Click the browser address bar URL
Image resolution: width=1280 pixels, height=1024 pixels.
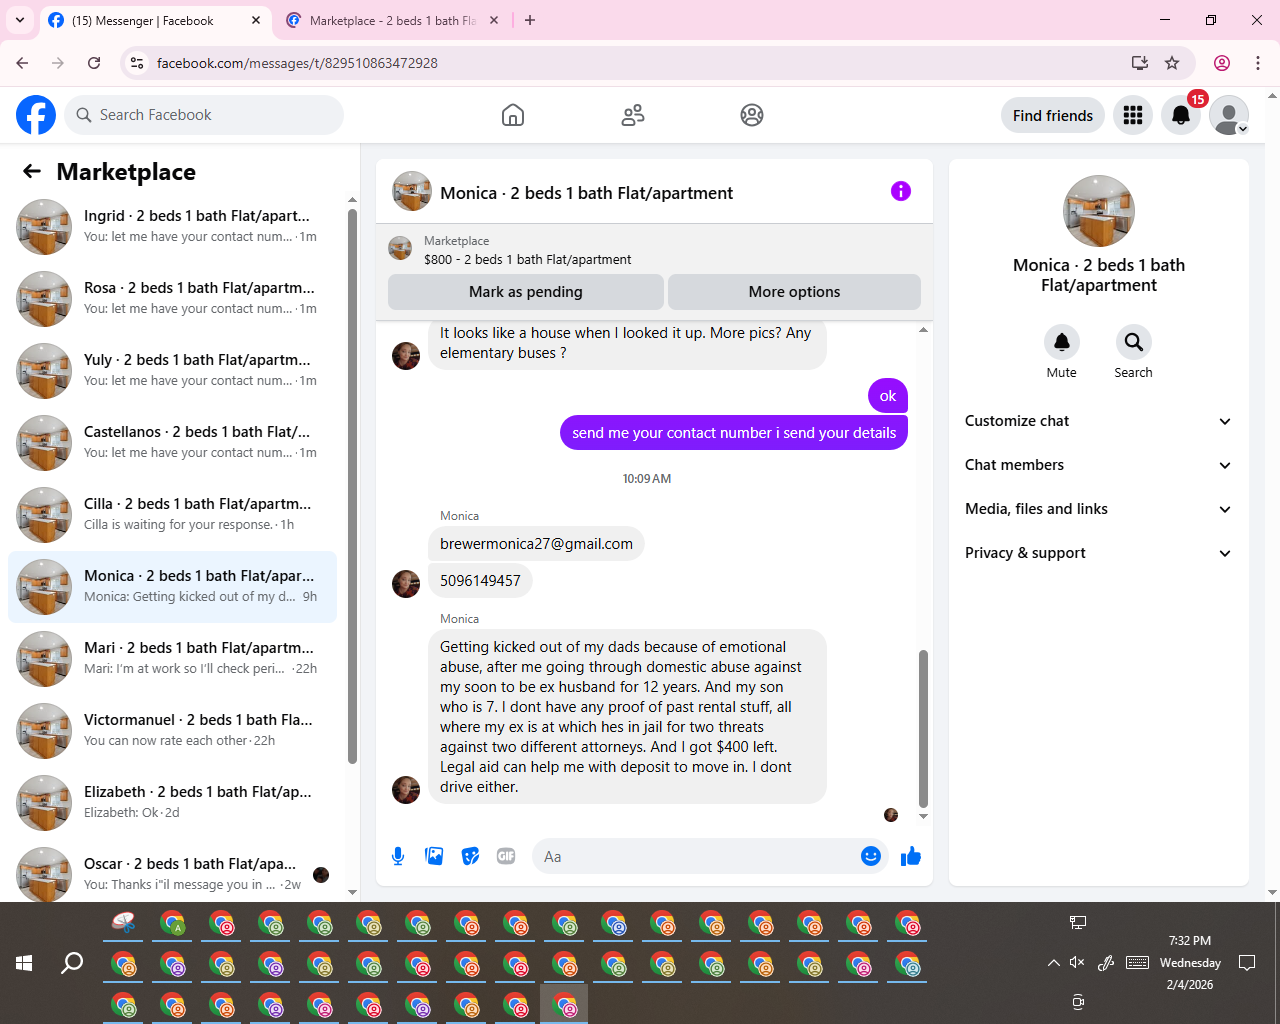(297, 63)
